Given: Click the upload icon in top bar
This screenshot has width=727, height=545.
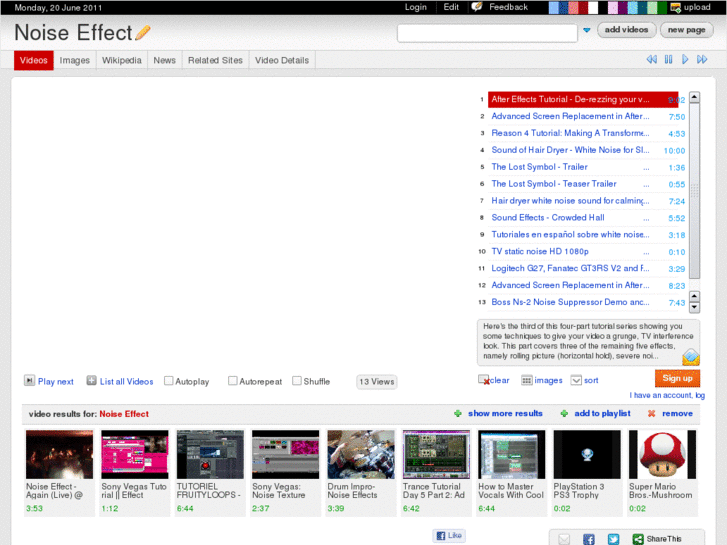Looking at the screenshot, I should [x=676, y=7].
